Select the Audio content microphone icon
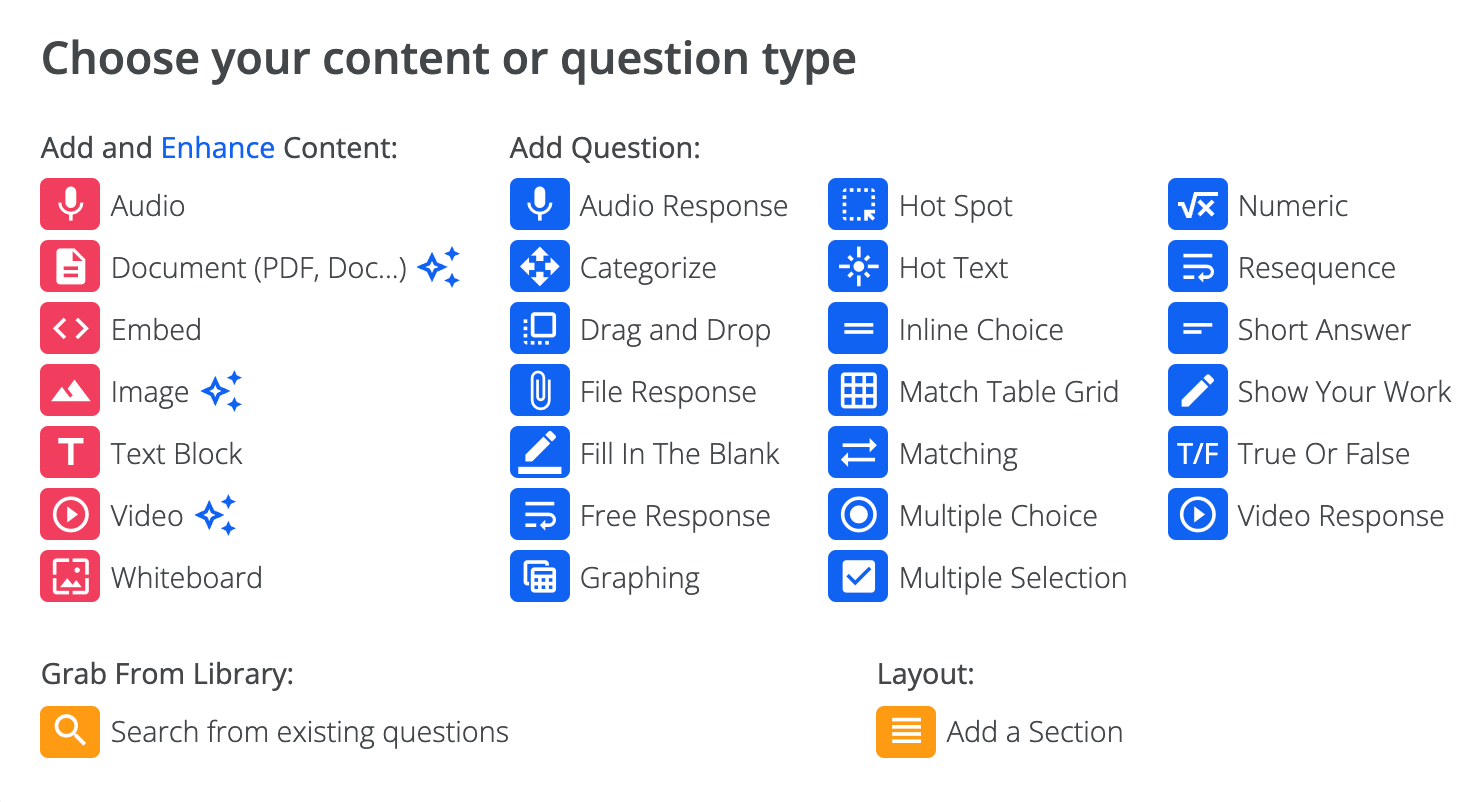This screenshot has width=1482, height=802. pyautogui.click(x=70, y=206)
